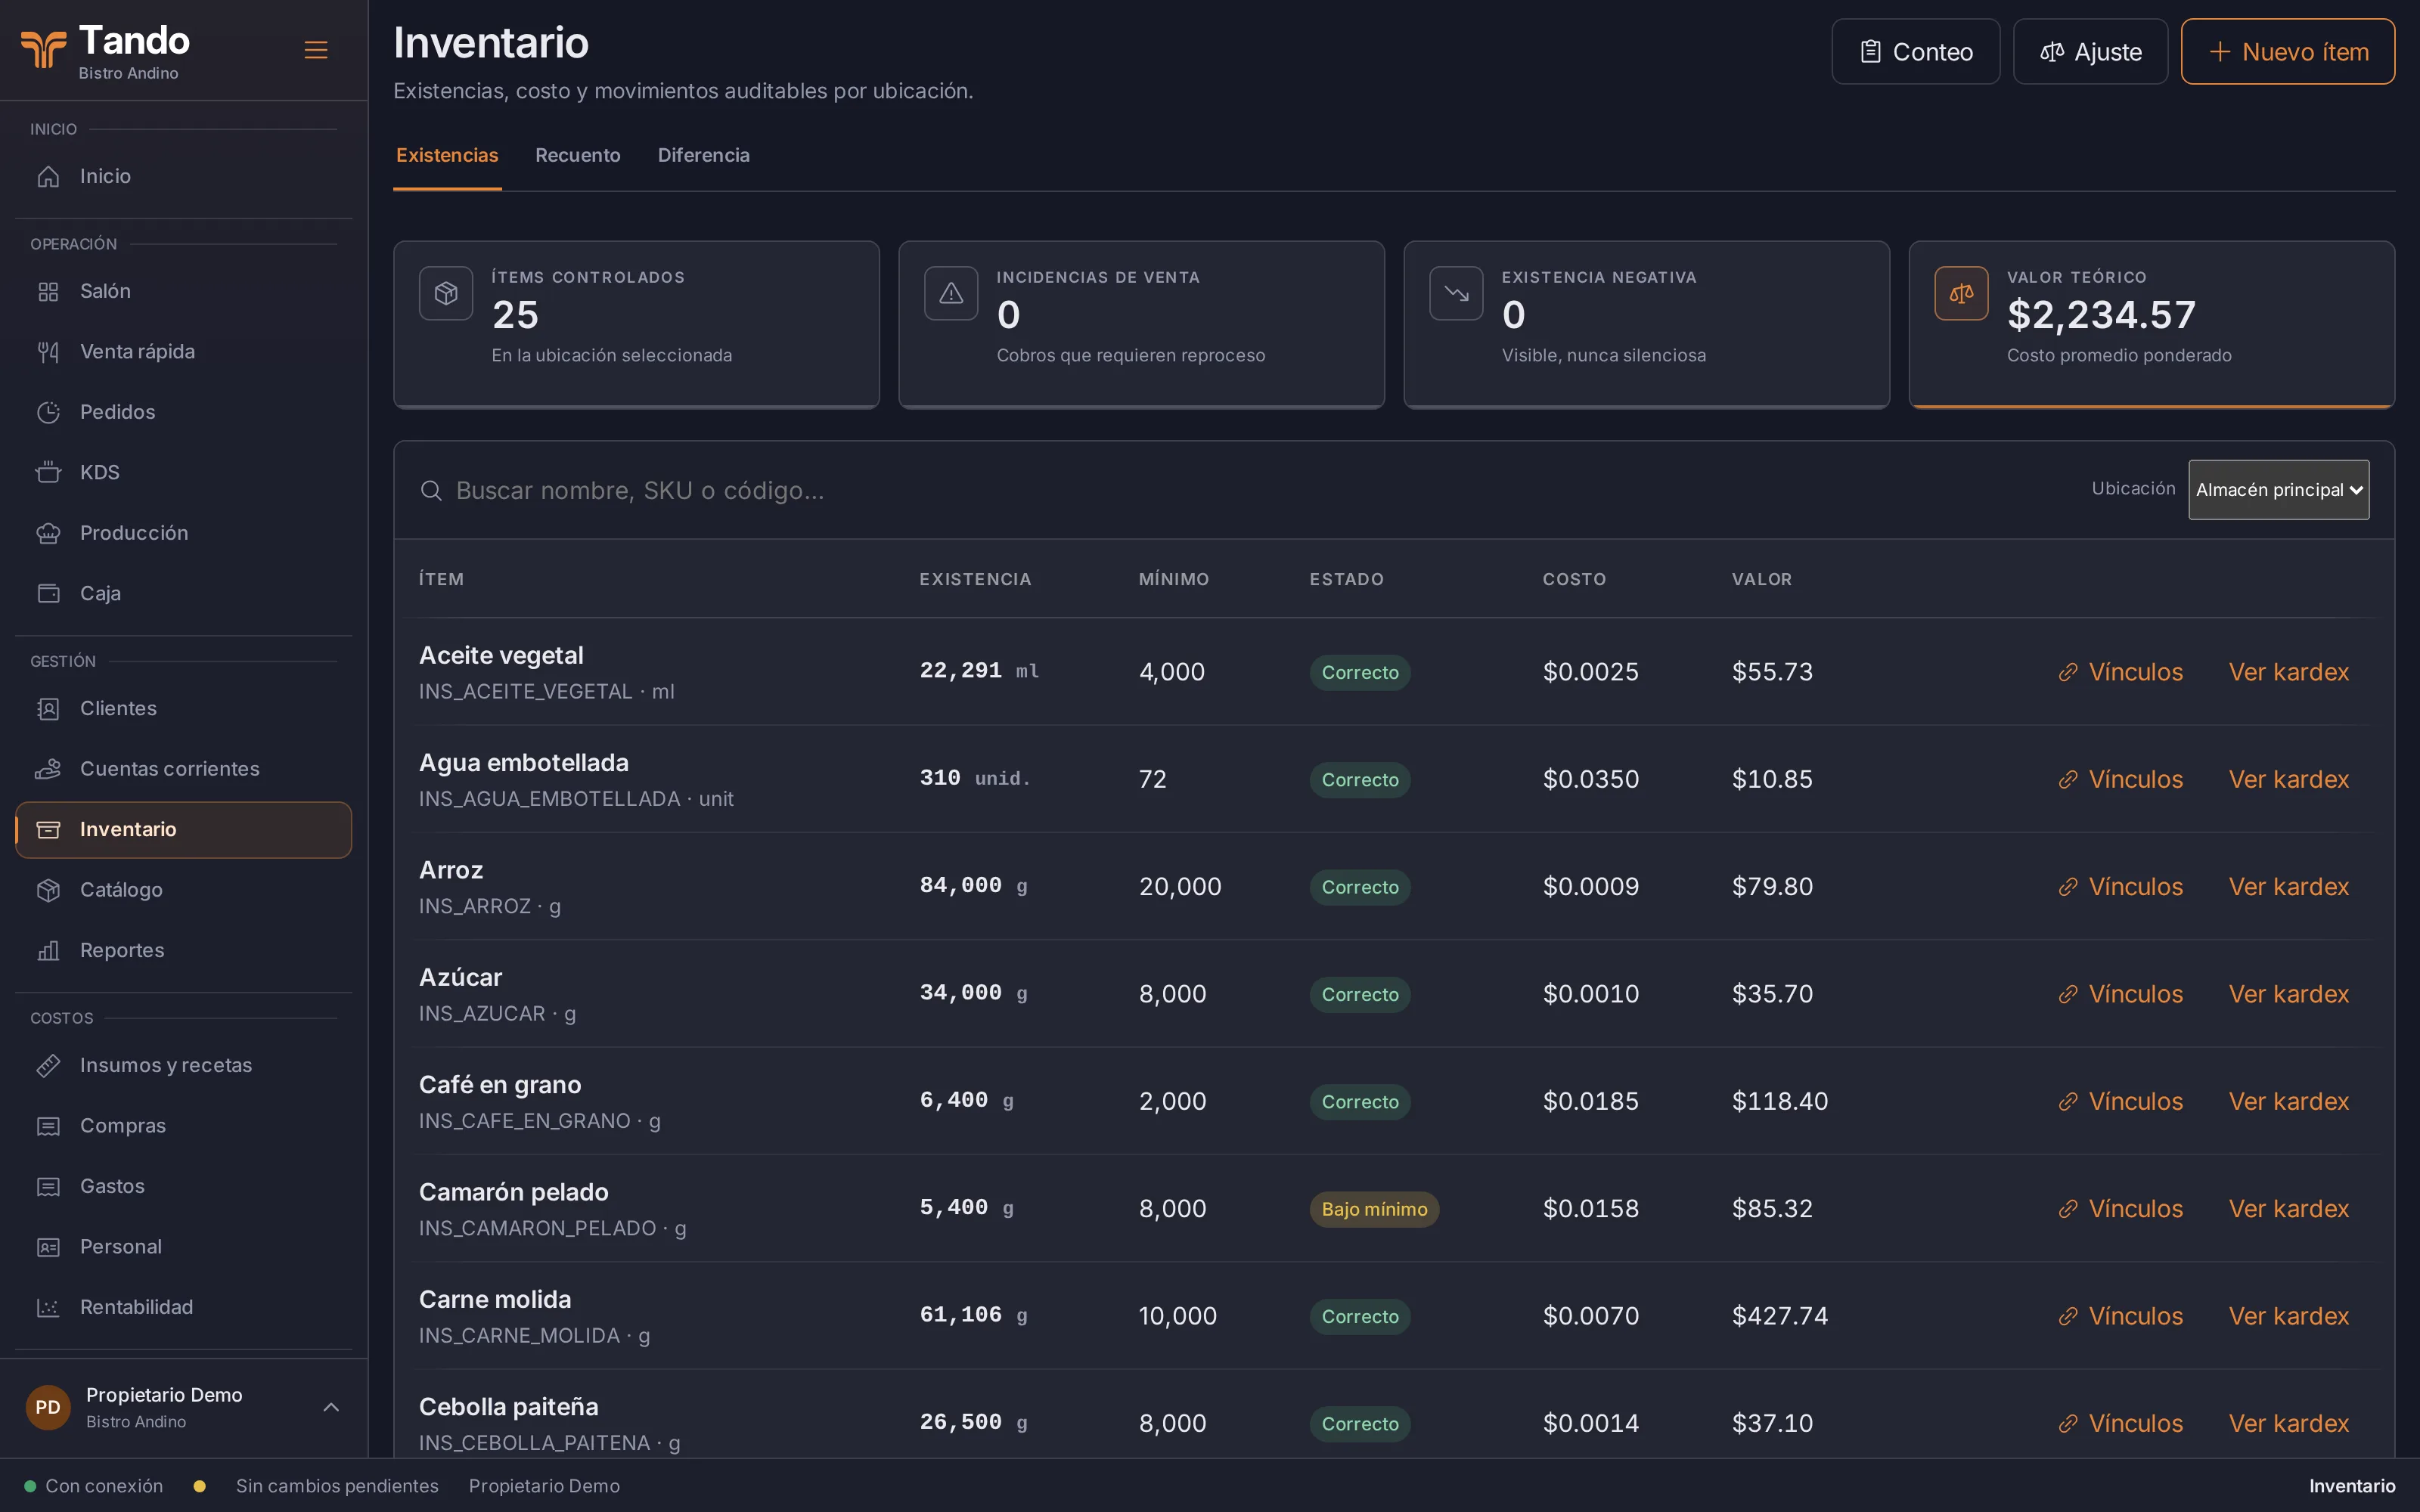Image resolution: width=2420 pixels, height=1512 pixels.
Task: Switch to the Recuento tab
Action: point(577,155)
